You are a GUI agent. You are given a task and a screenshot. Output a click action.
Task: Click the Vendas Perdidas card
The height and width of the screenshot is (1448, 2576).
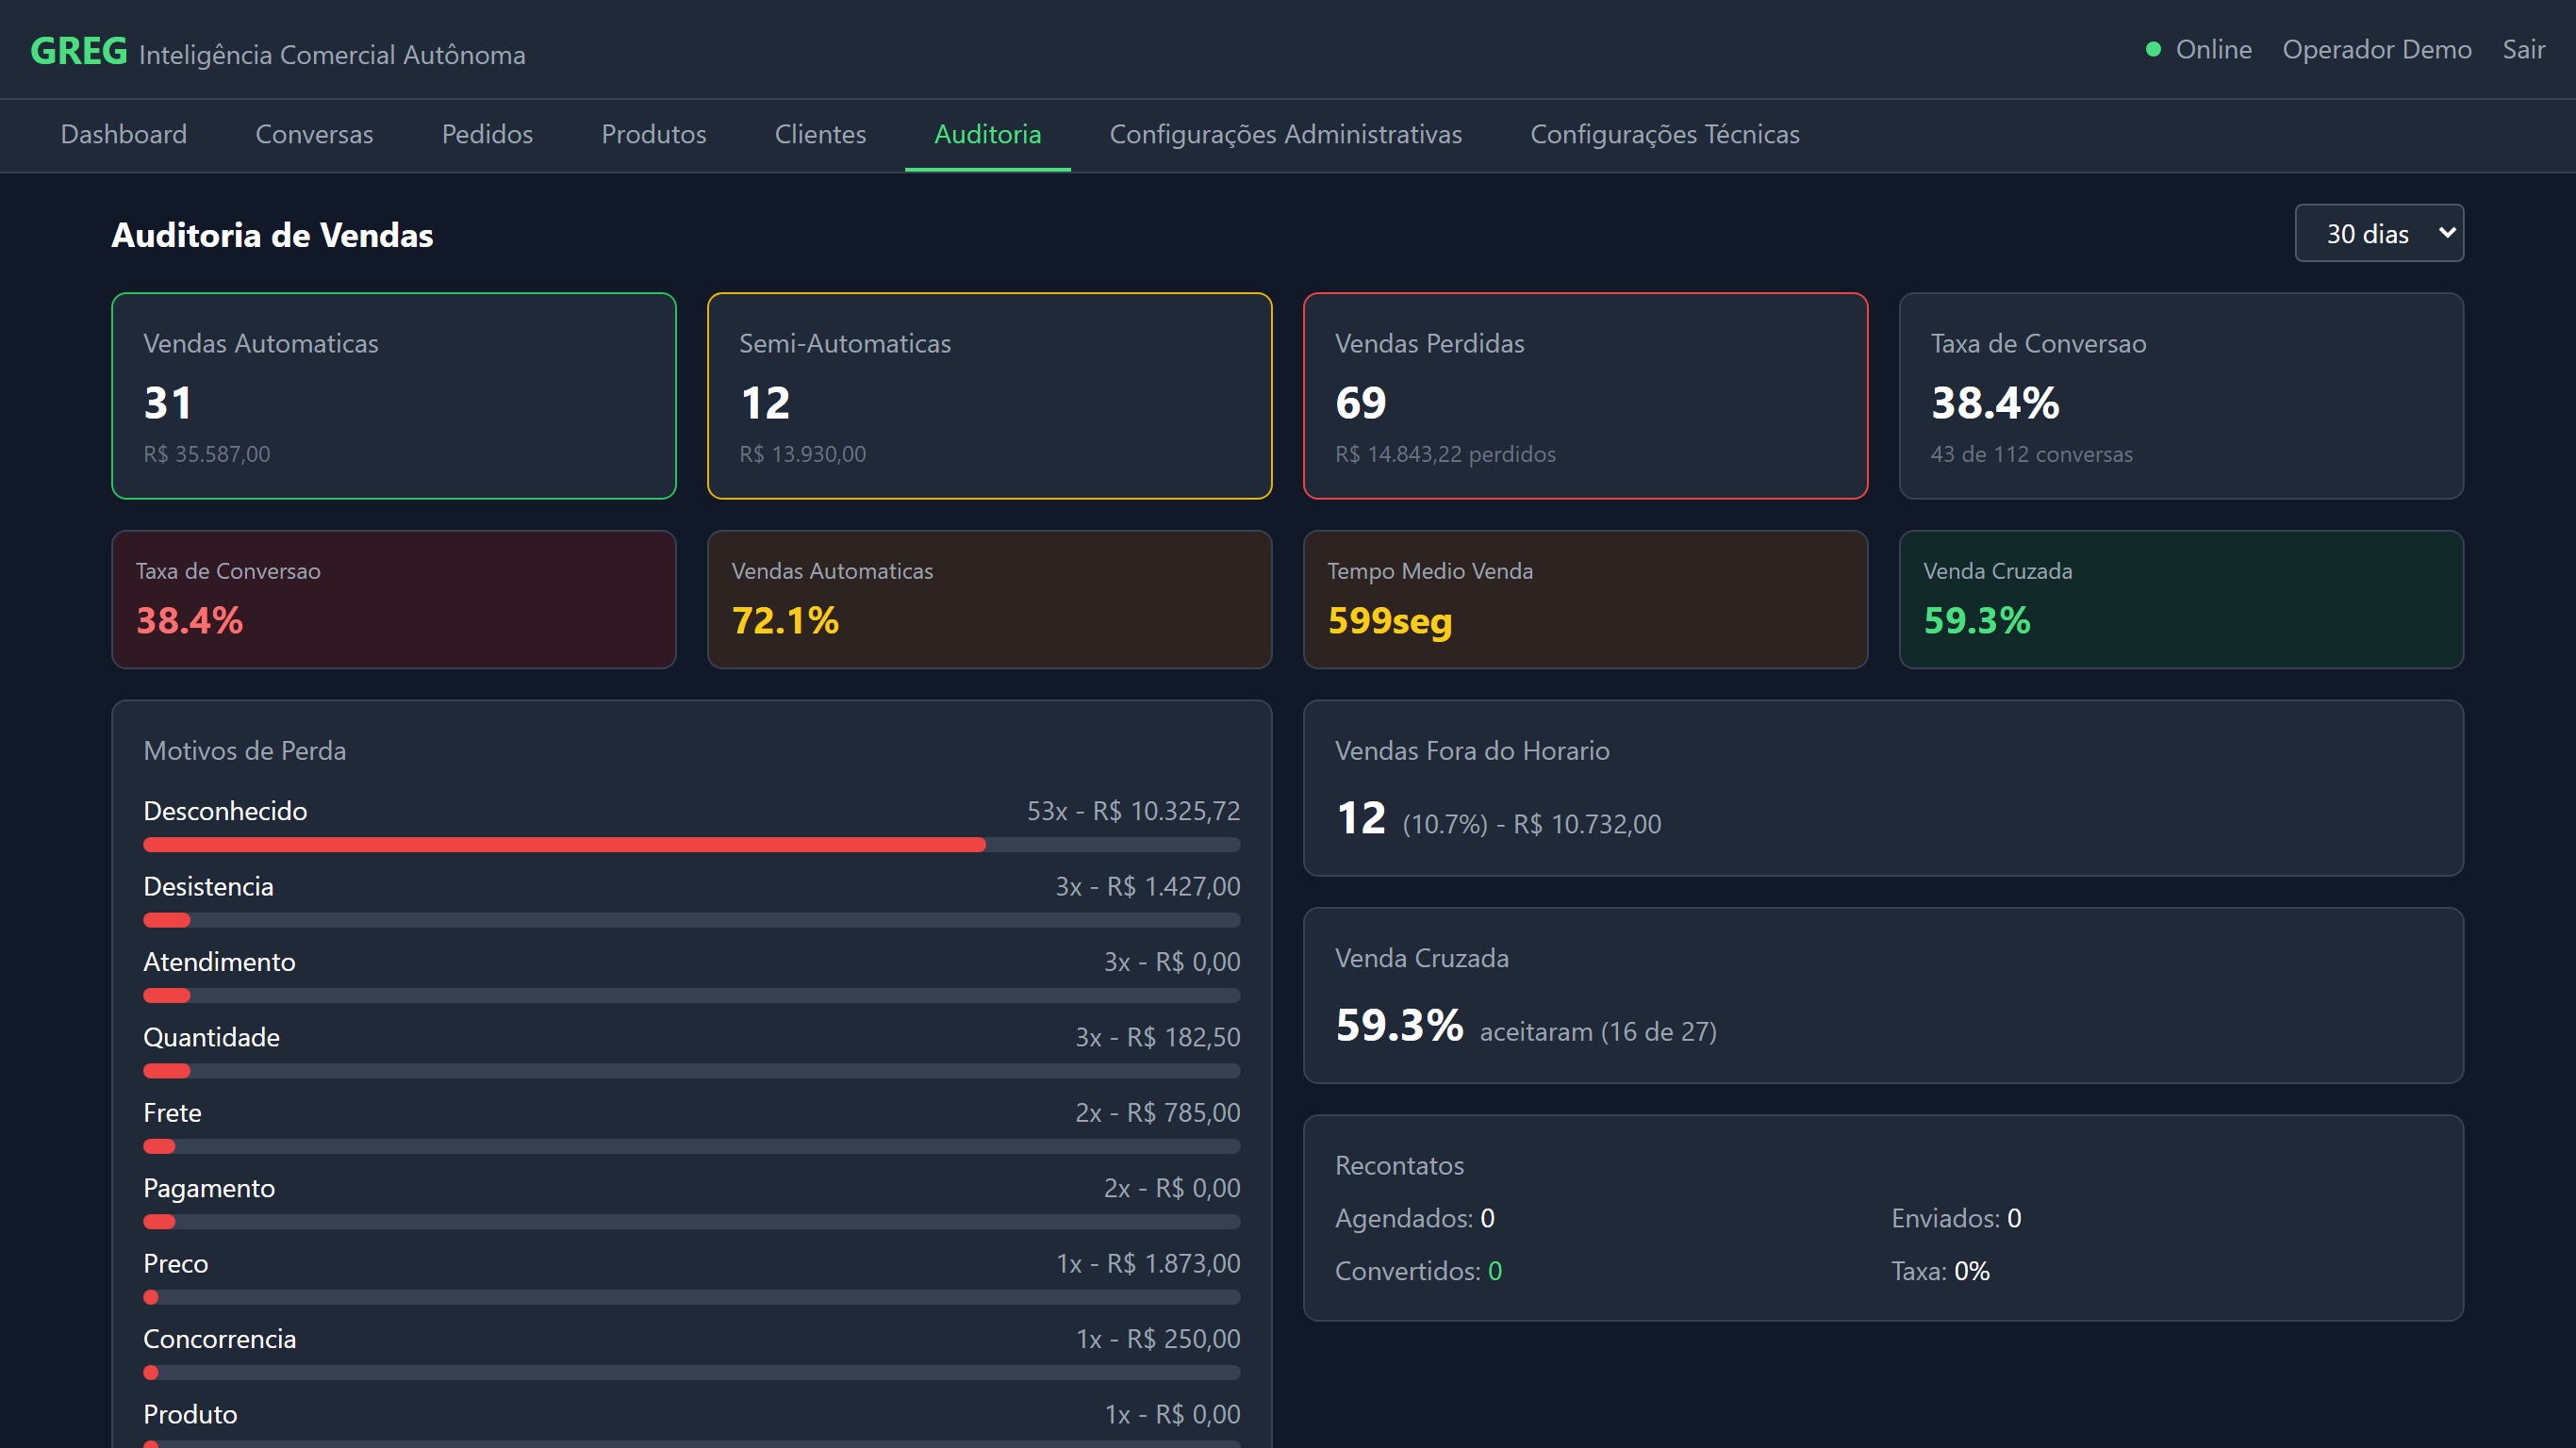coord(1585,396)
